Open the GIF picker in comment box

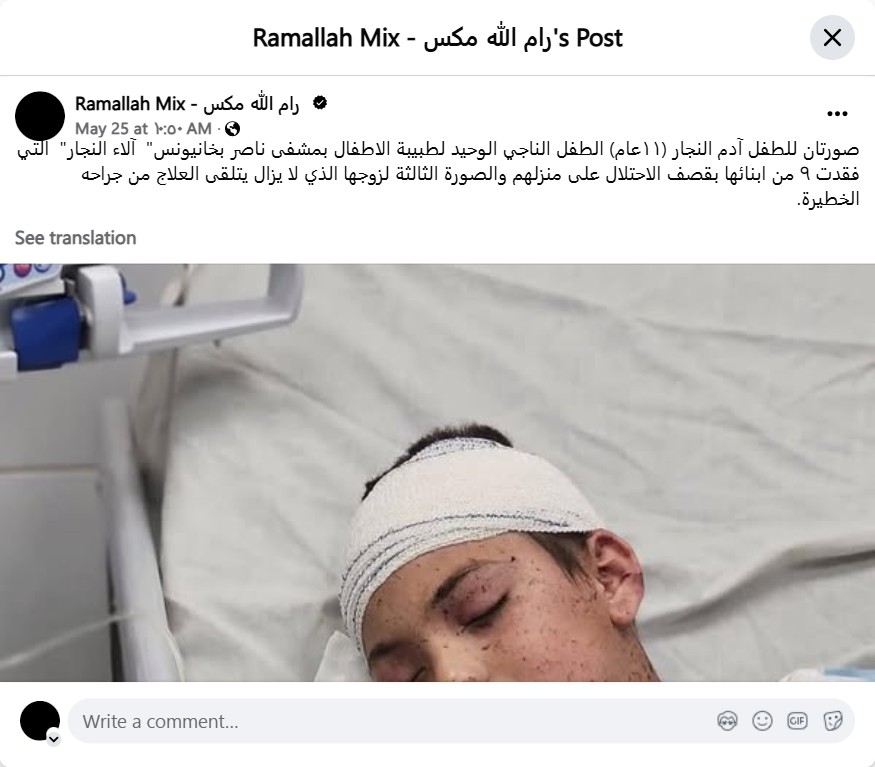coord(797,721)
